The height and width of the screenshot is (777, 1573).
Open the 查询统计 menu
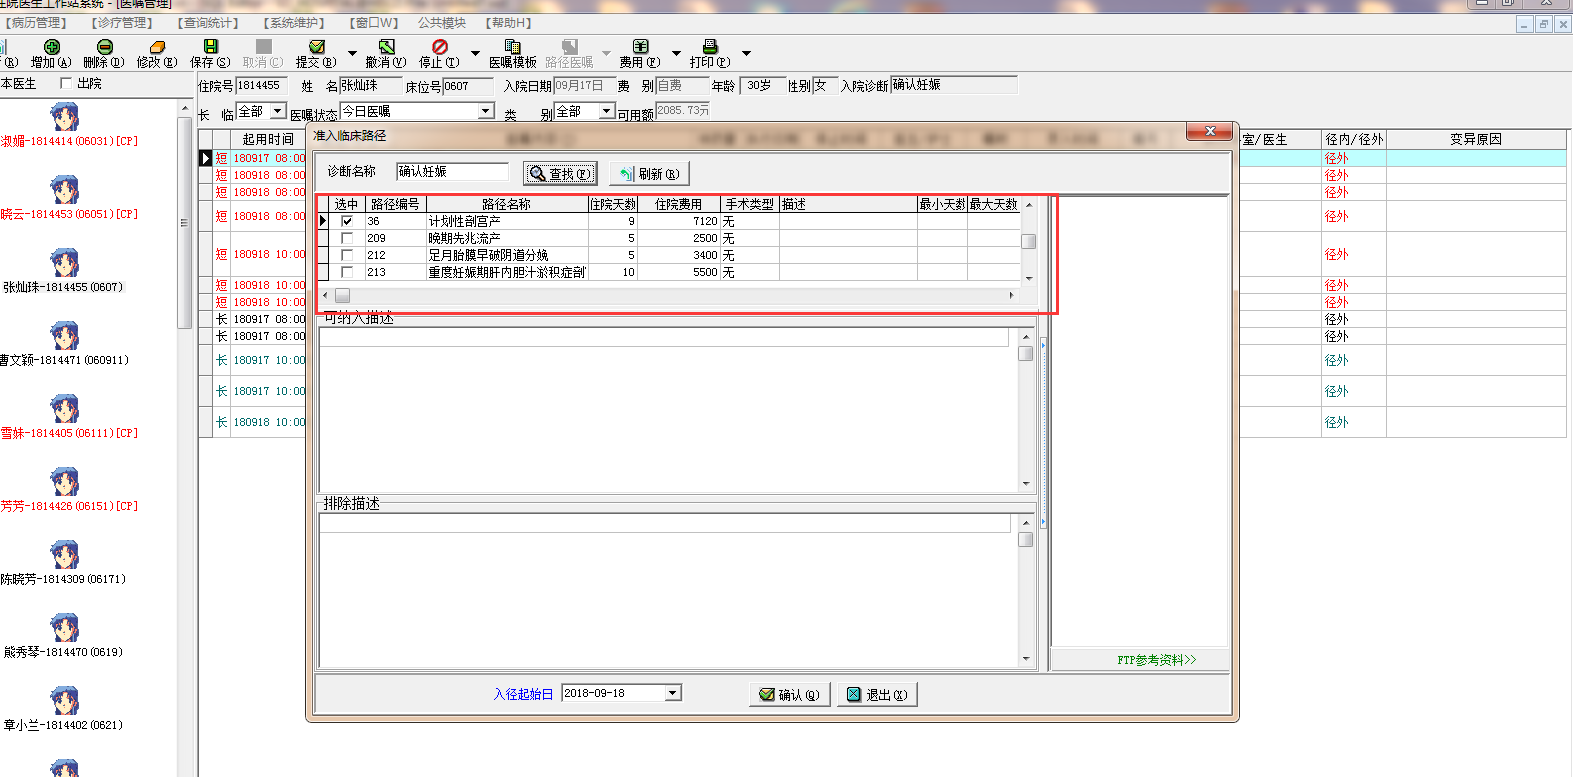208,23
